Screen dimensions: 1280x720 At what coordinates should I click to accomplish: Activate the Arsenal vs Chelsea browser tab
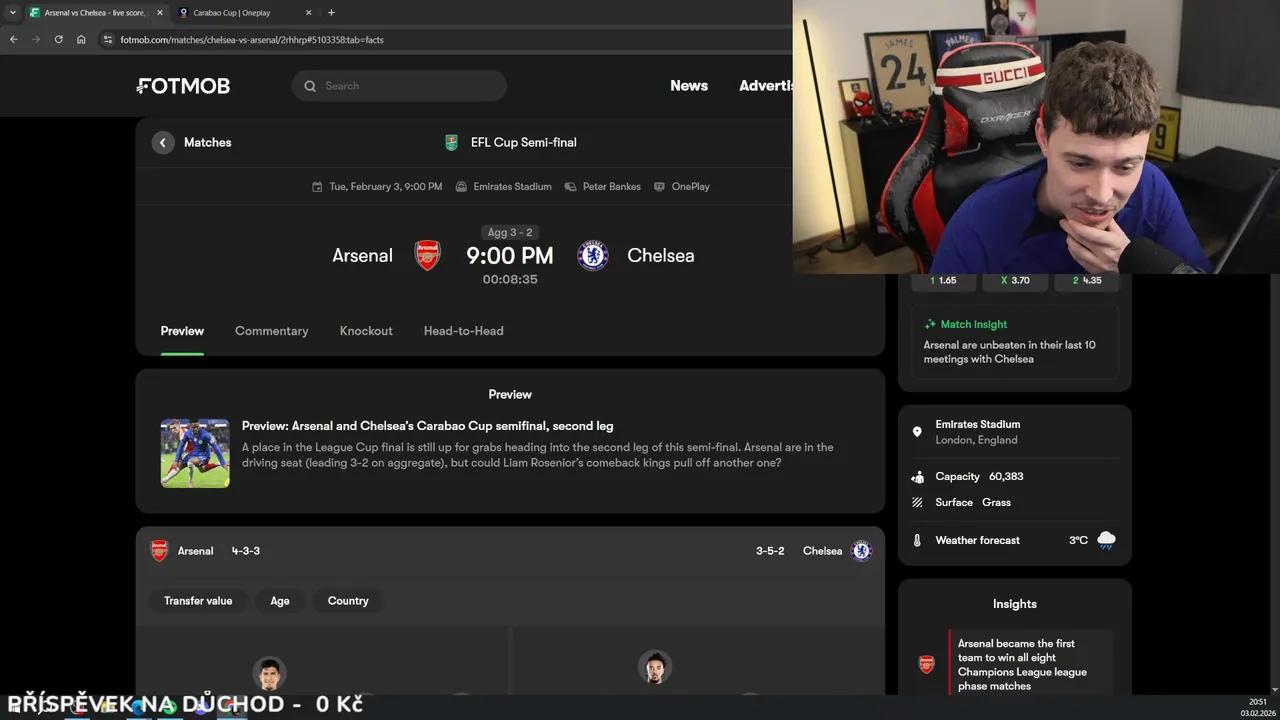click(x=94, y=13)
